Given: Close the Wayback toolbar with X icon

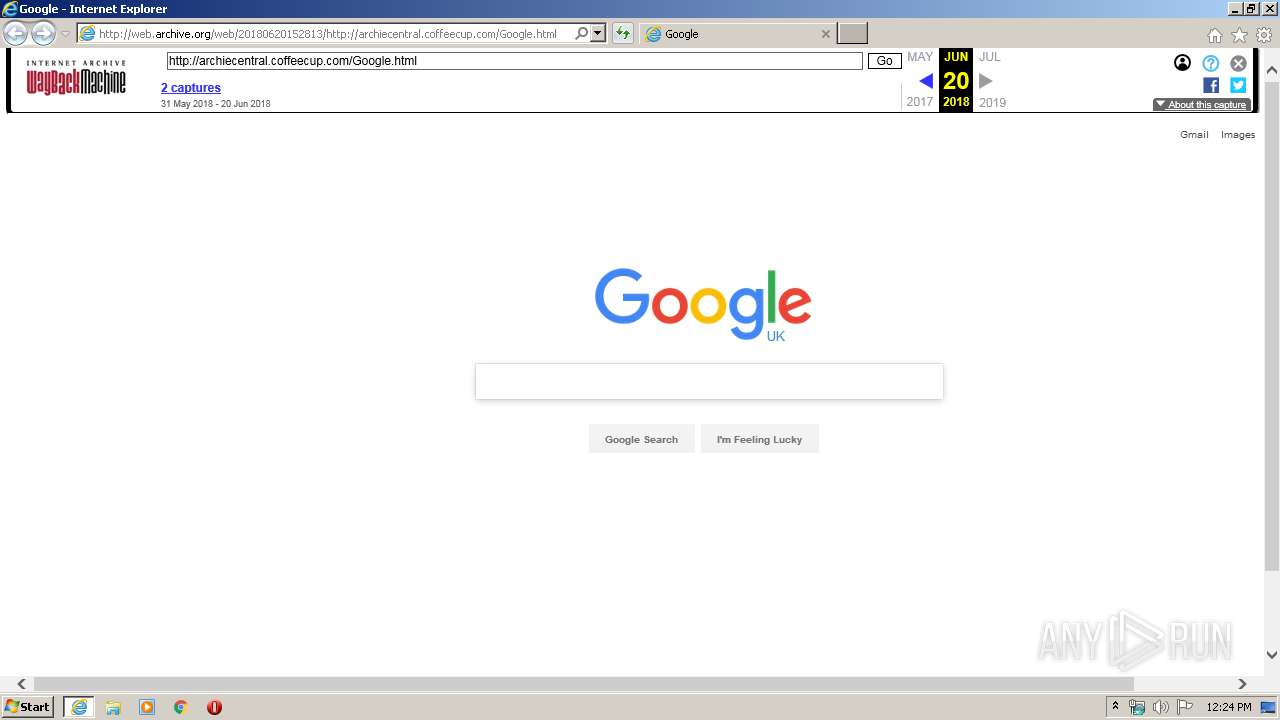Looking at the screenshot, I should 1238,63.
